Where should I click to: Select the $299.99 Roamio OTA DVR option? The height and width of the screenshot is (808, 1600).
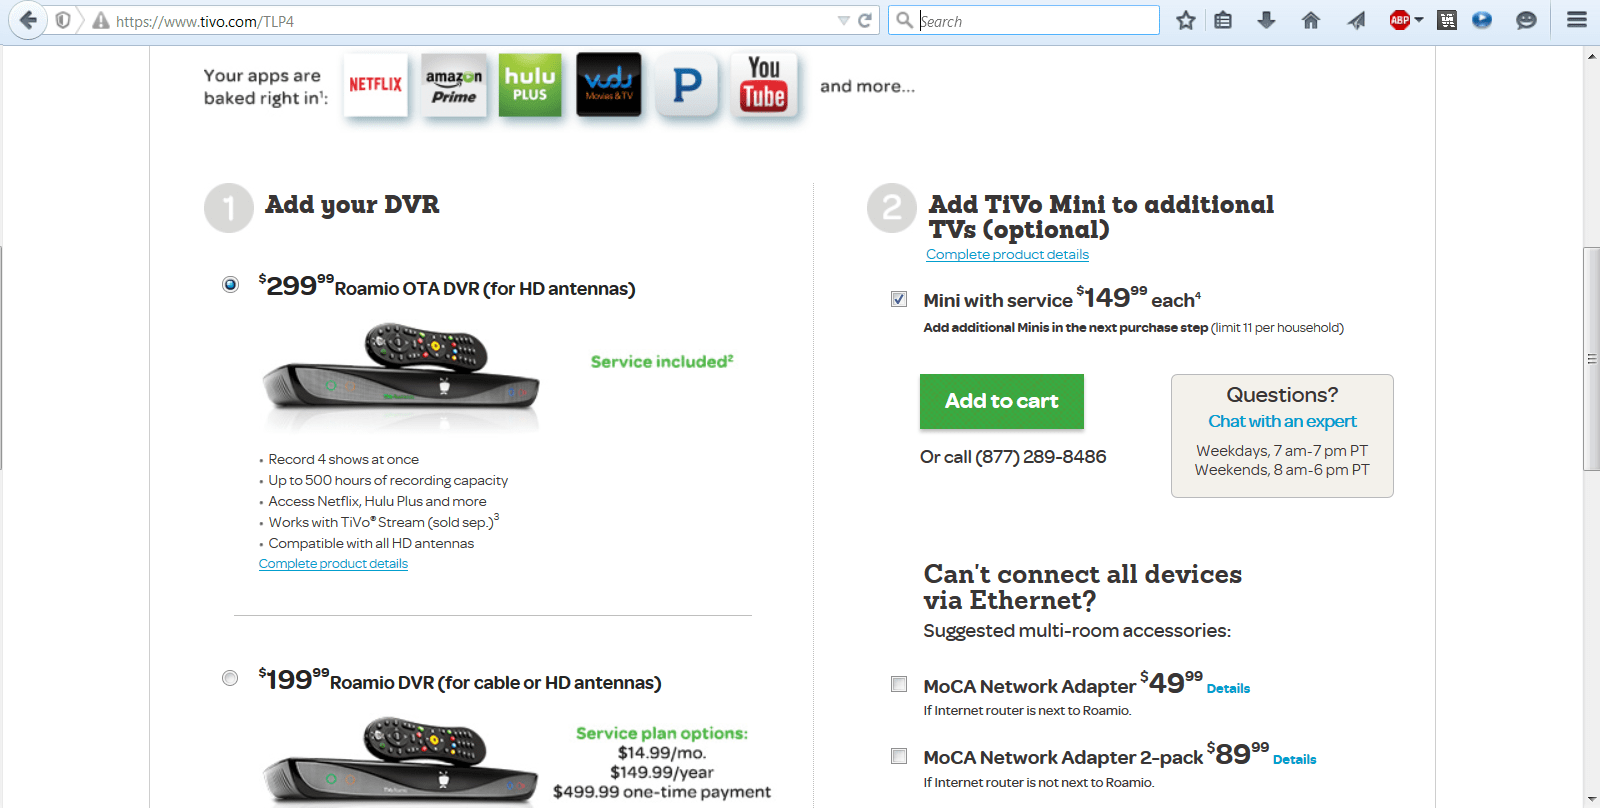click(231, 285)
